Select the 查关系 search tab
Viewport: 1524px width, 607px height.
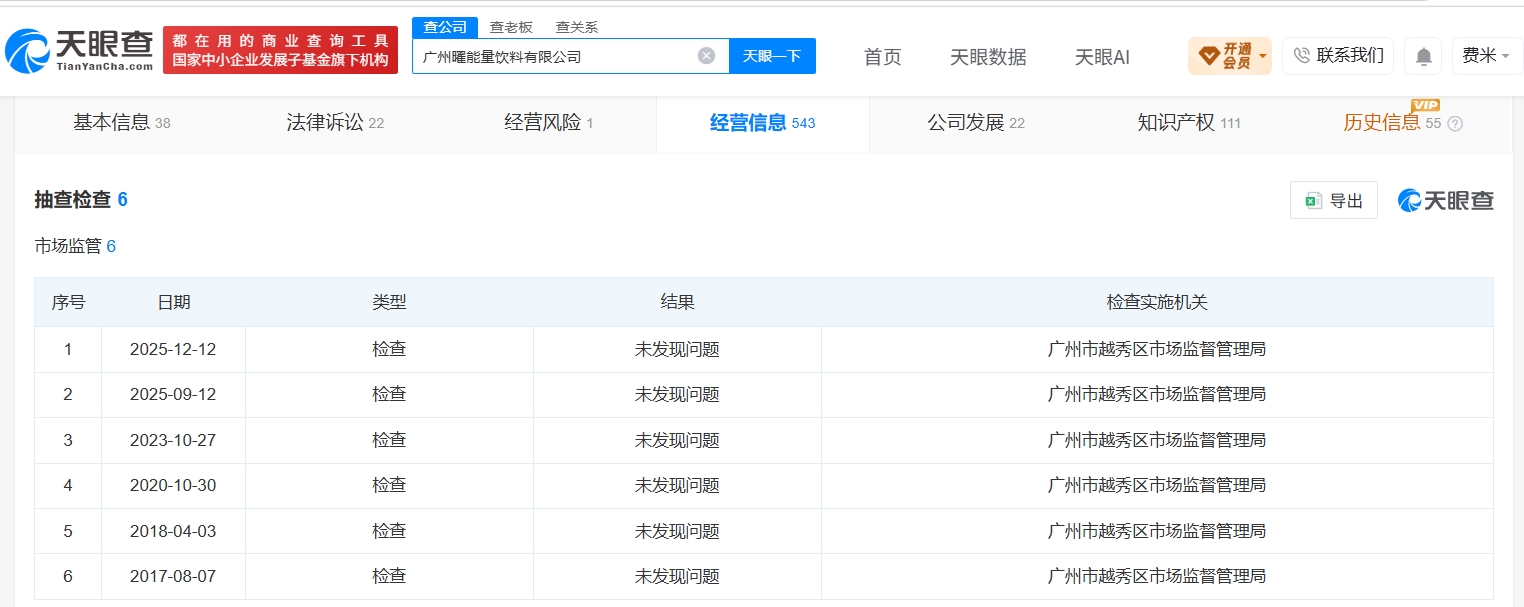[x=577, y=27]
